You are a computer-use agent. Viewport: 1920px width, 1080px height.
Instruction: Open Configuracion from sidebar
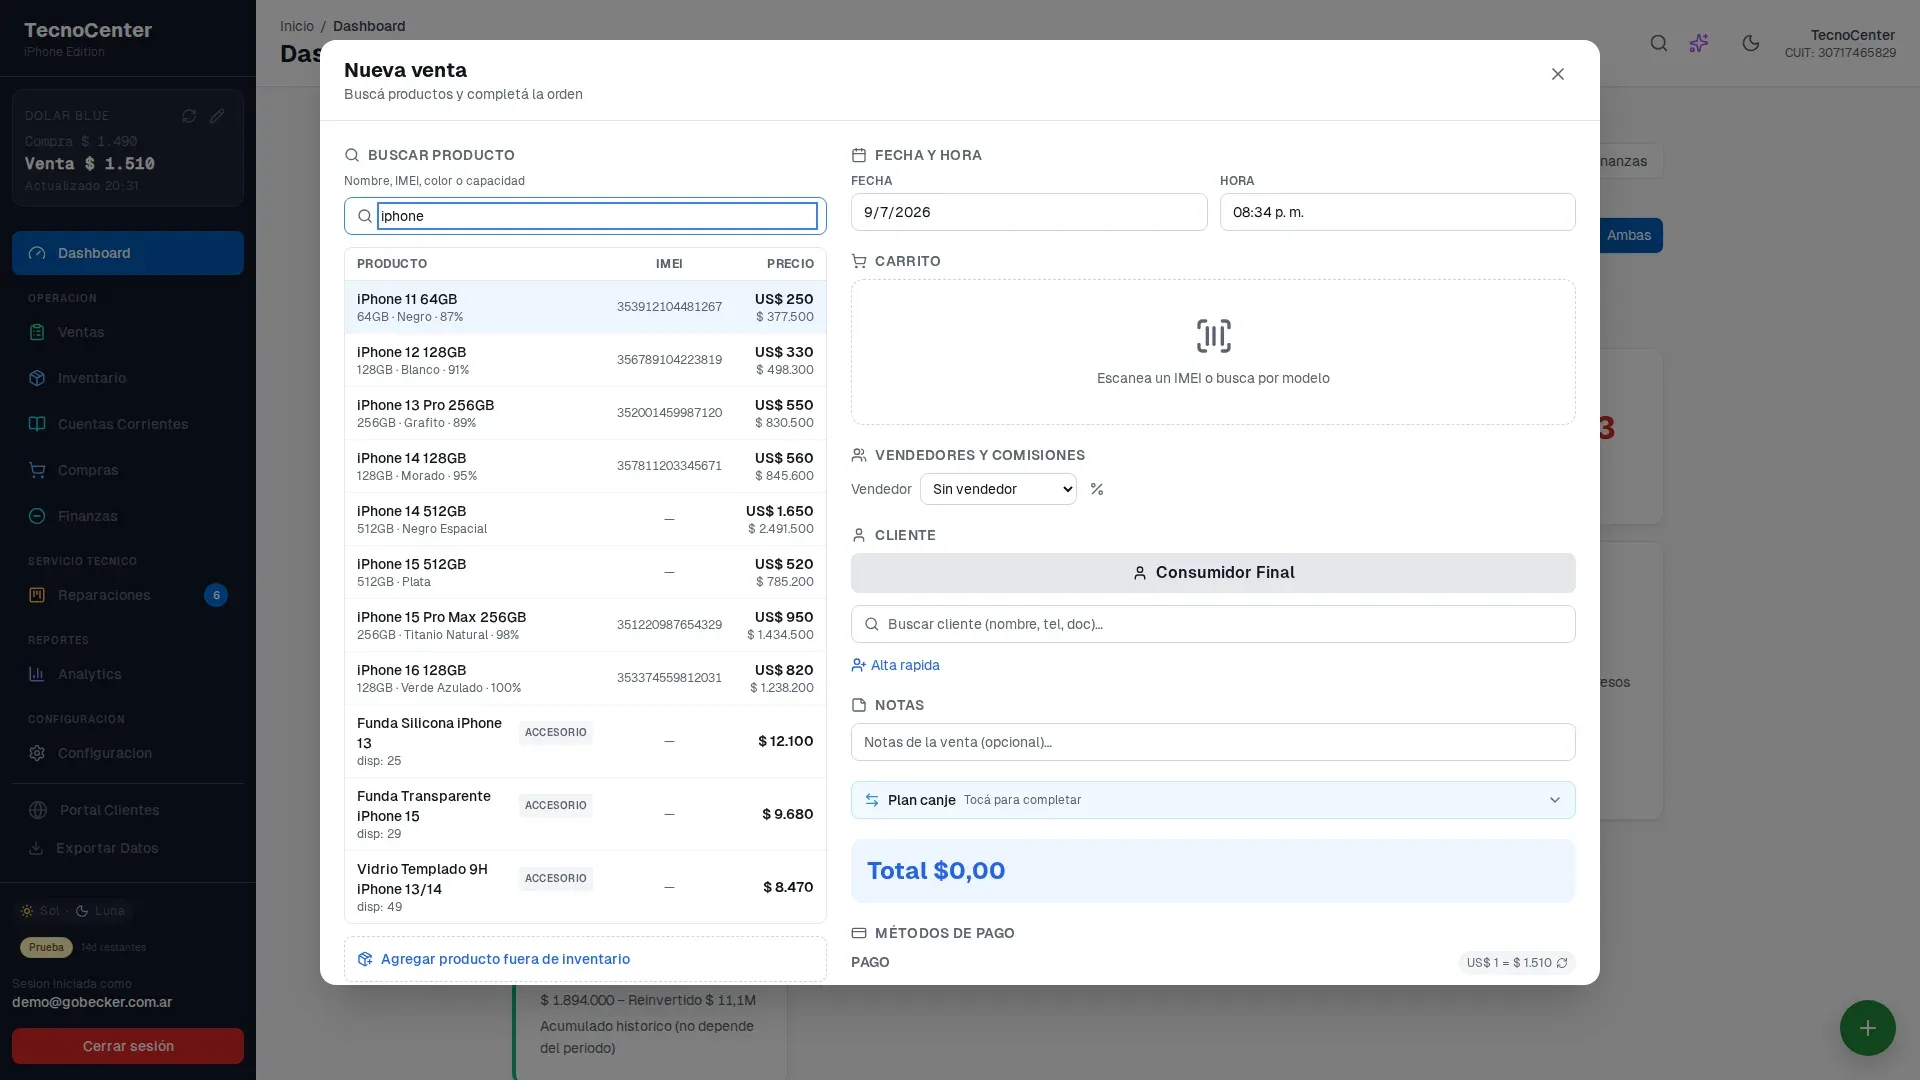click(x=128, y=753)
